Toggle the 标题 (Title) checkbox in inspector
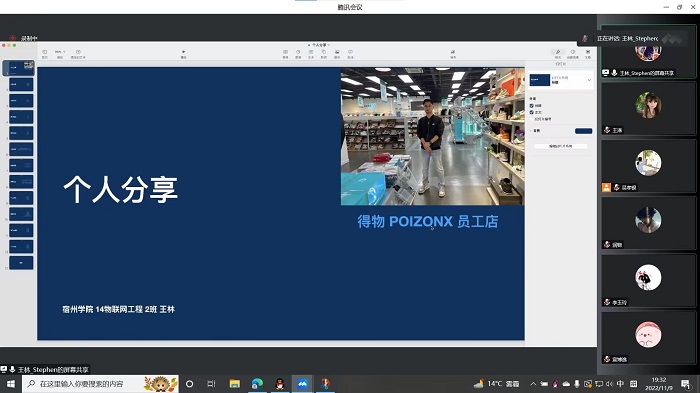 click(x=532, y=106)
